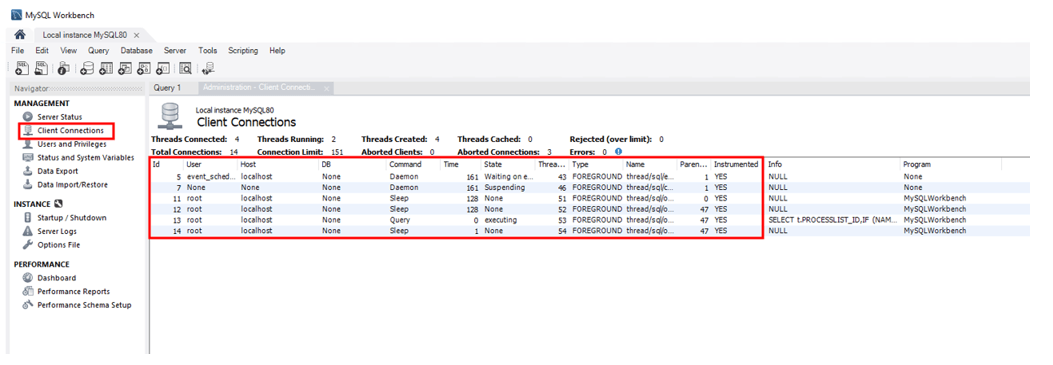Sort by the Info column header
The image size is (1053, 365).
pos(833,164)
